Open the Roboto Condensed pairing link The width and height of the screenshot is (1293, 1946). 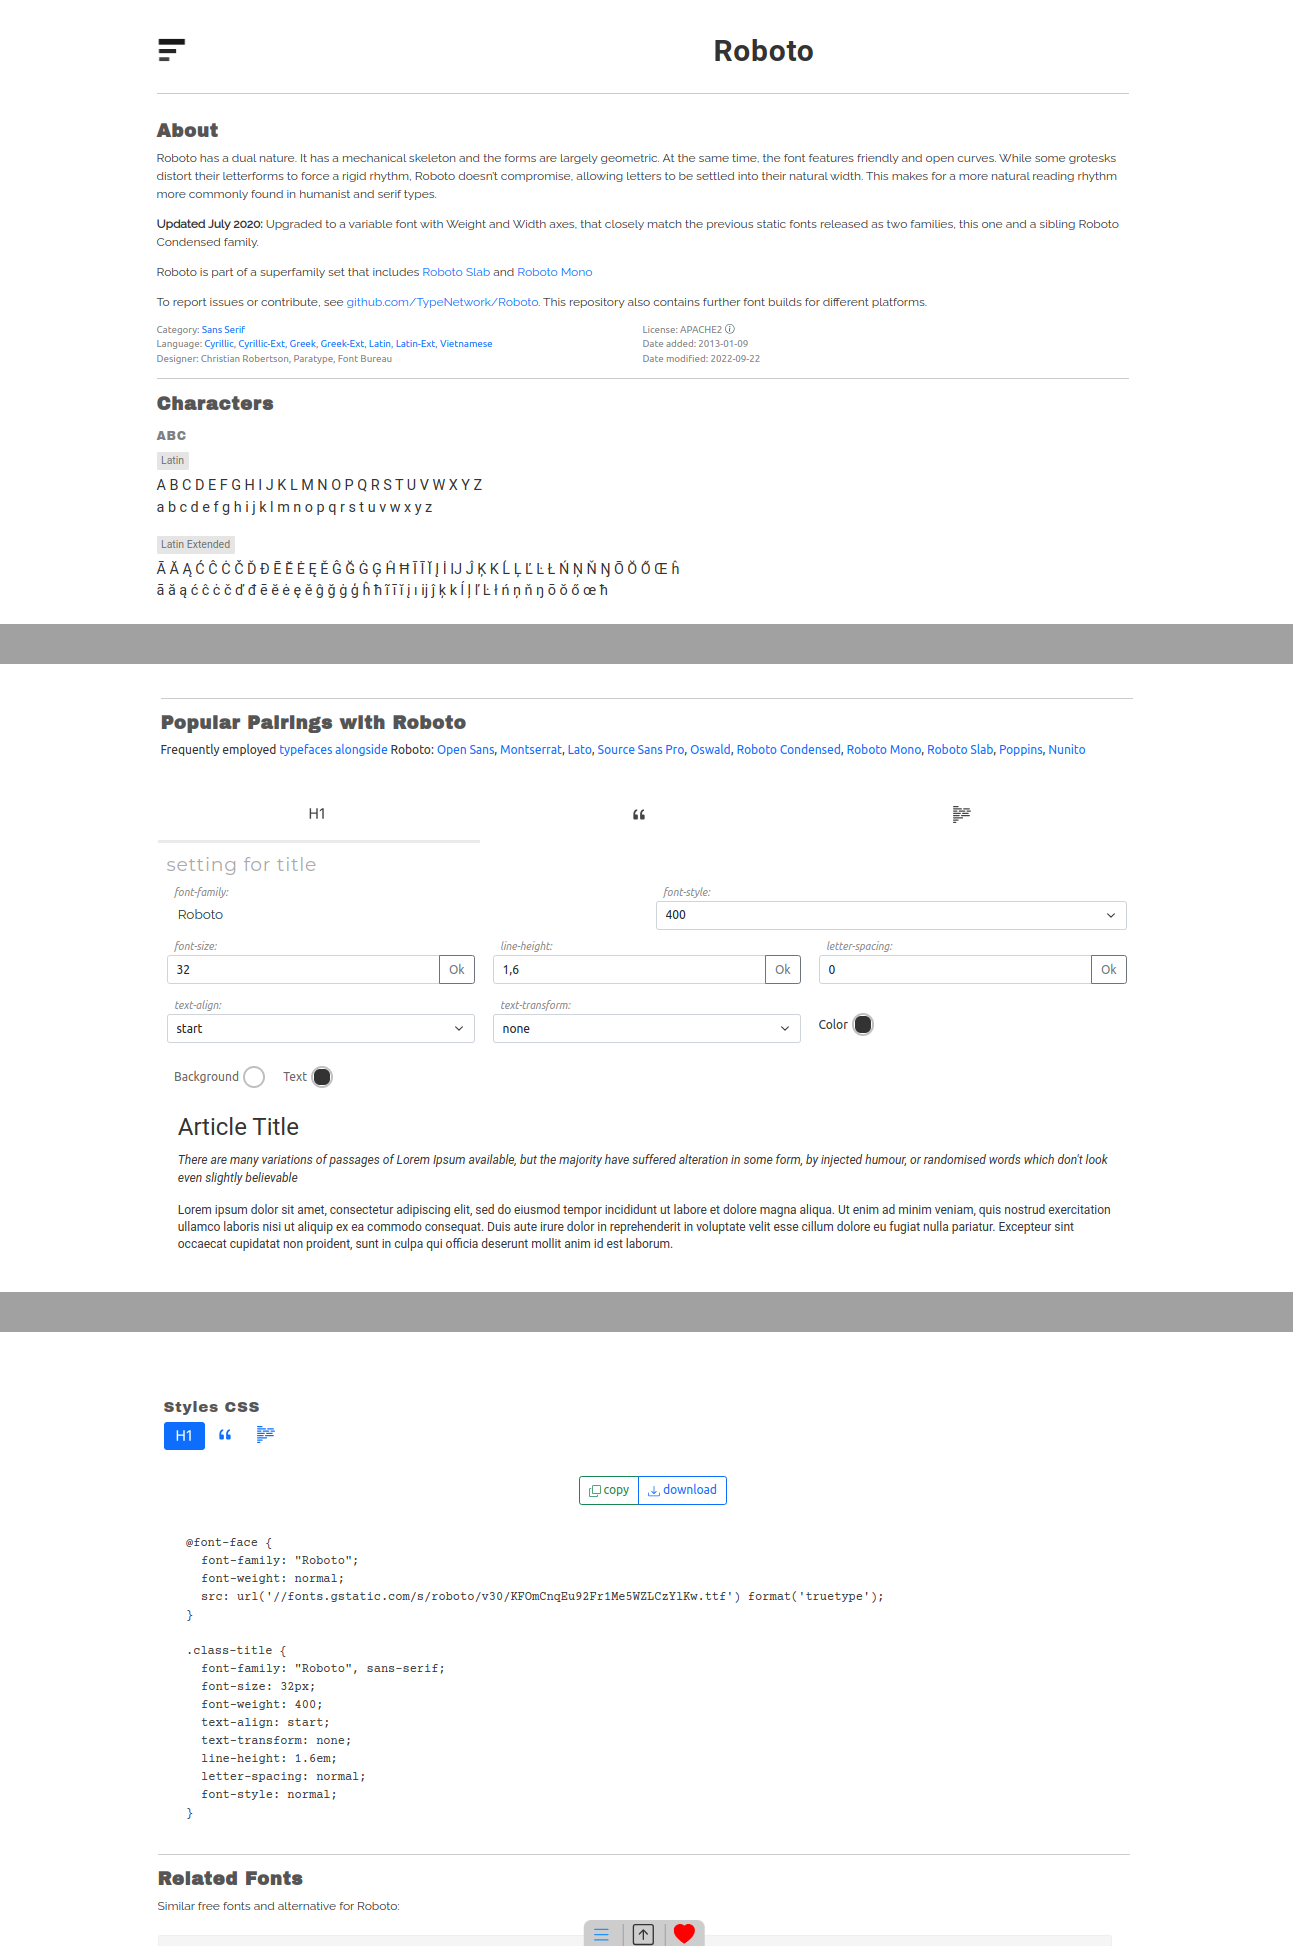[x=789, y=750]
